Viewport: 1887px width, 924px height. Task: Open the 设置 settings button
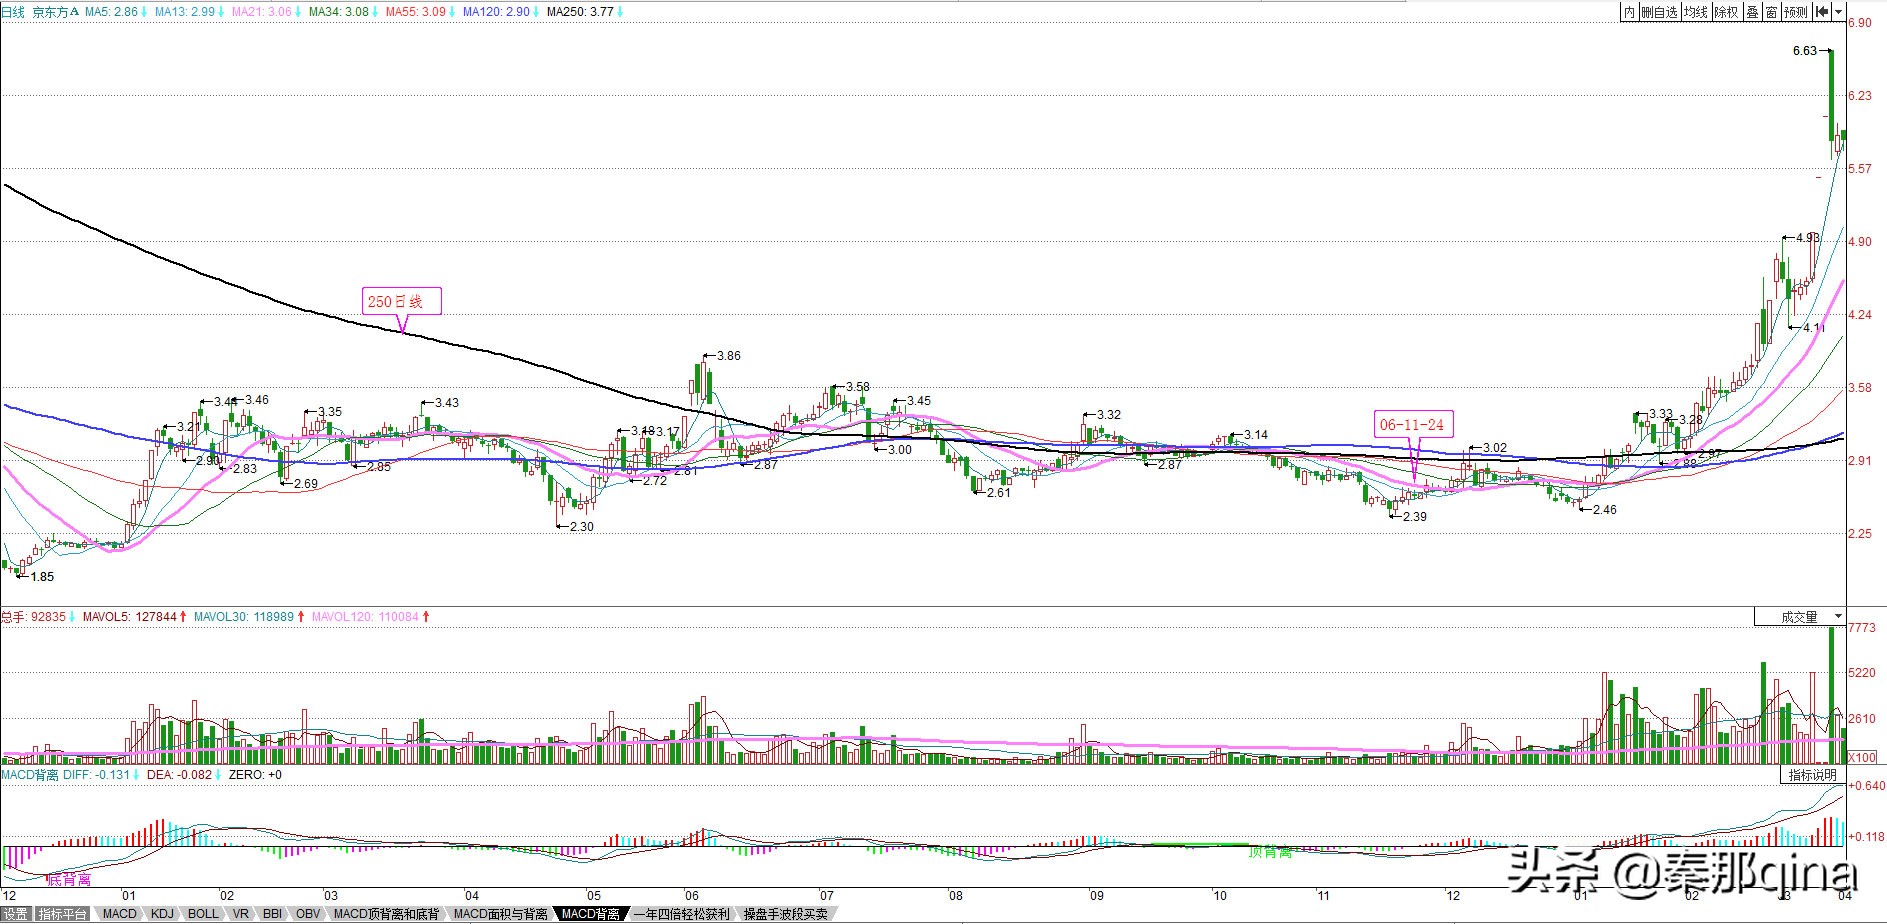[x=15, y=914]
